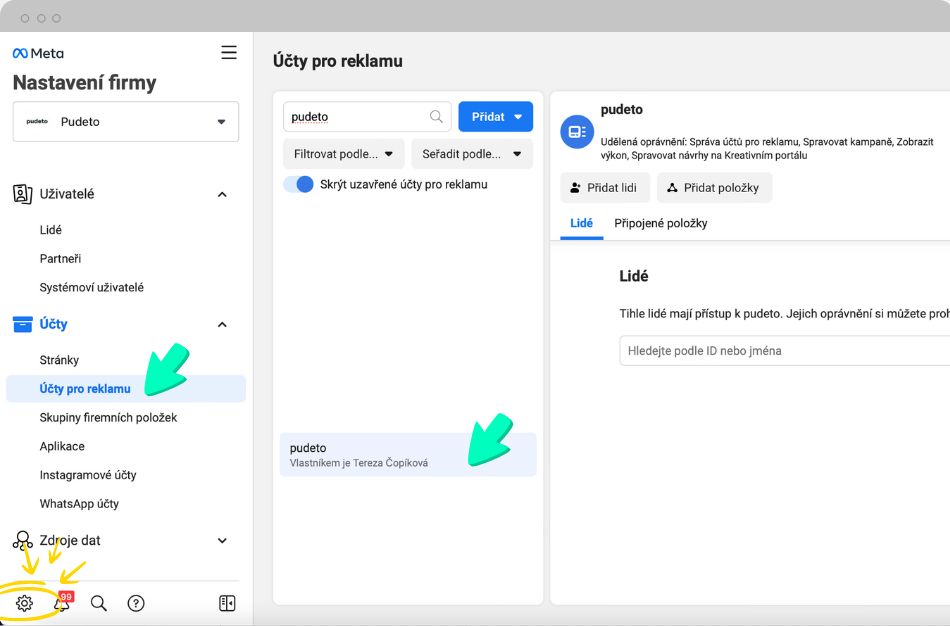Screen dimensions: 950x626
Task: Open the help question mark icon
Action: (x=136, y=603)
